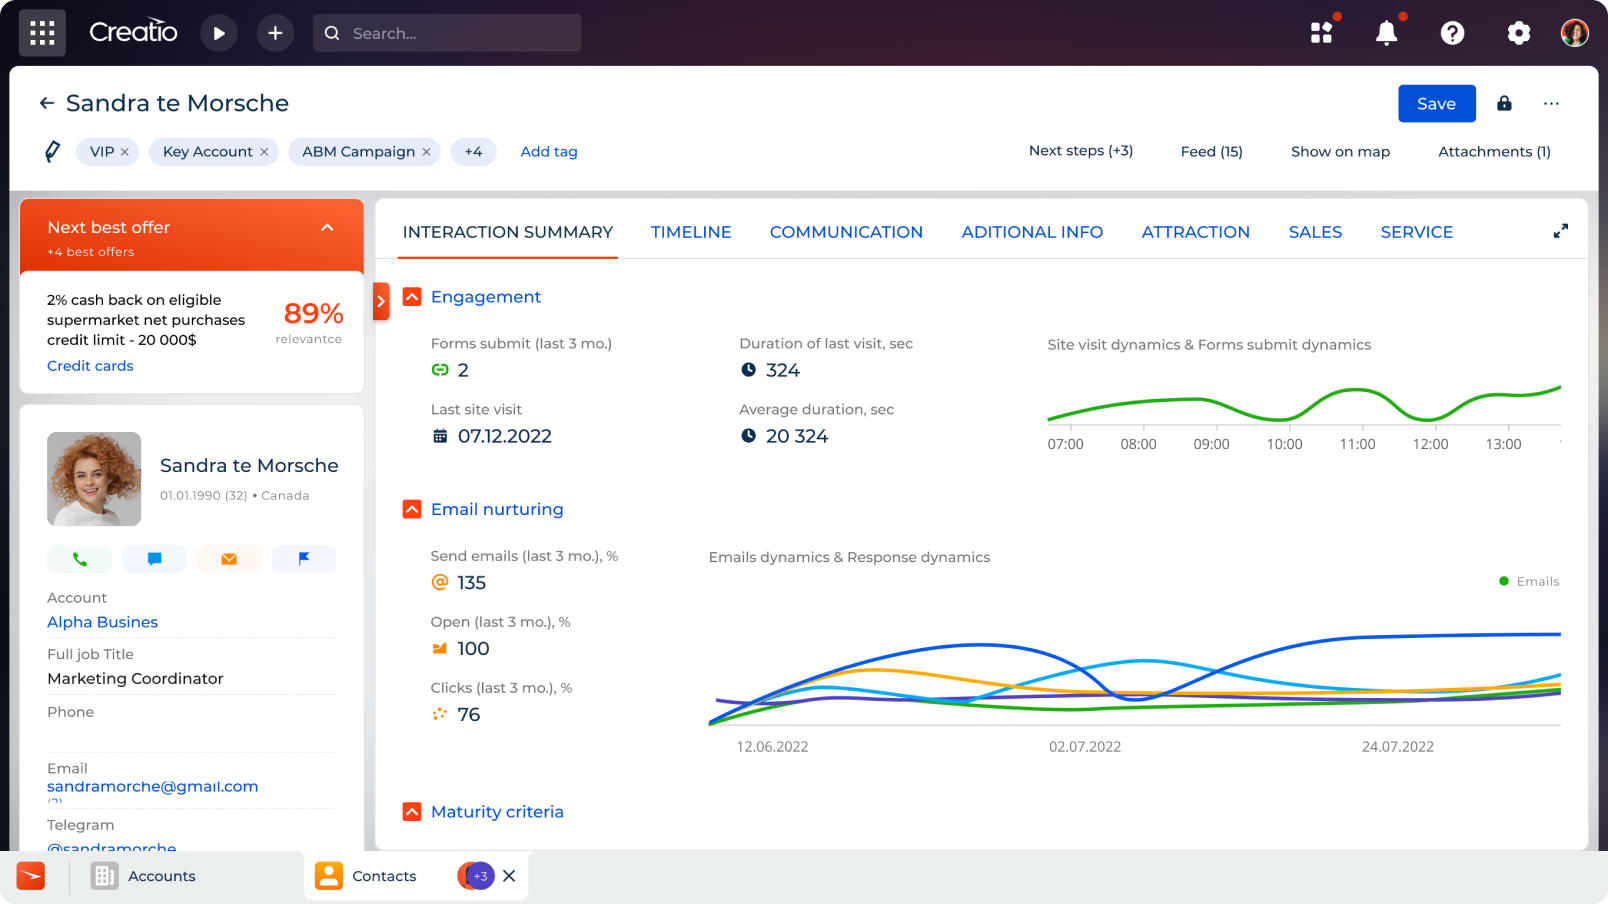Collapse the Next best offer panel
This screenshot has width=1608, height=904.
(327, 227)
